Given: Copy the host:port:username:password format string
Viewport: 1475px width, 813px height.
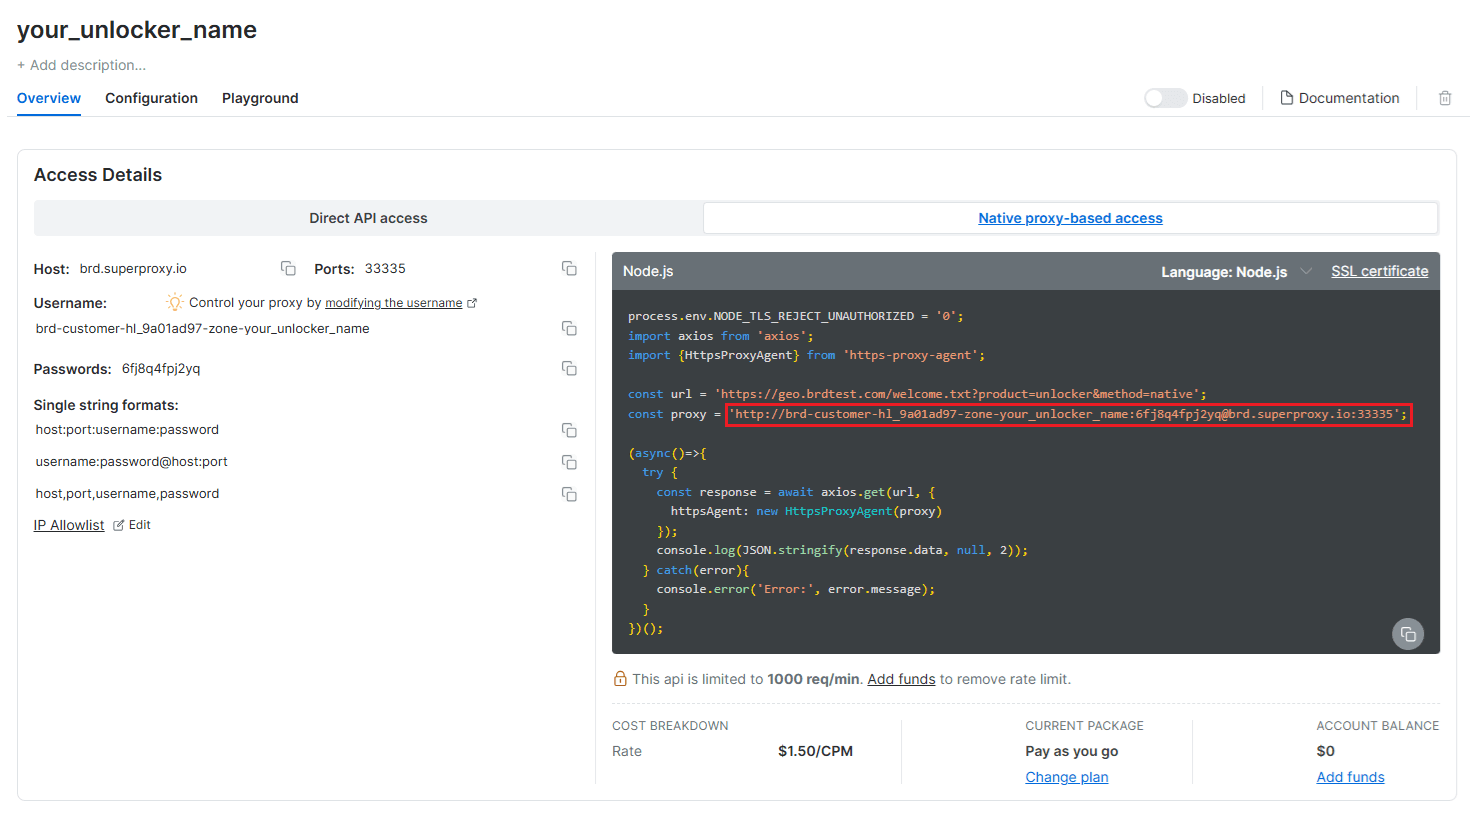Looking at the screenshot, I should pyautogui.click(x=569, y=430).
